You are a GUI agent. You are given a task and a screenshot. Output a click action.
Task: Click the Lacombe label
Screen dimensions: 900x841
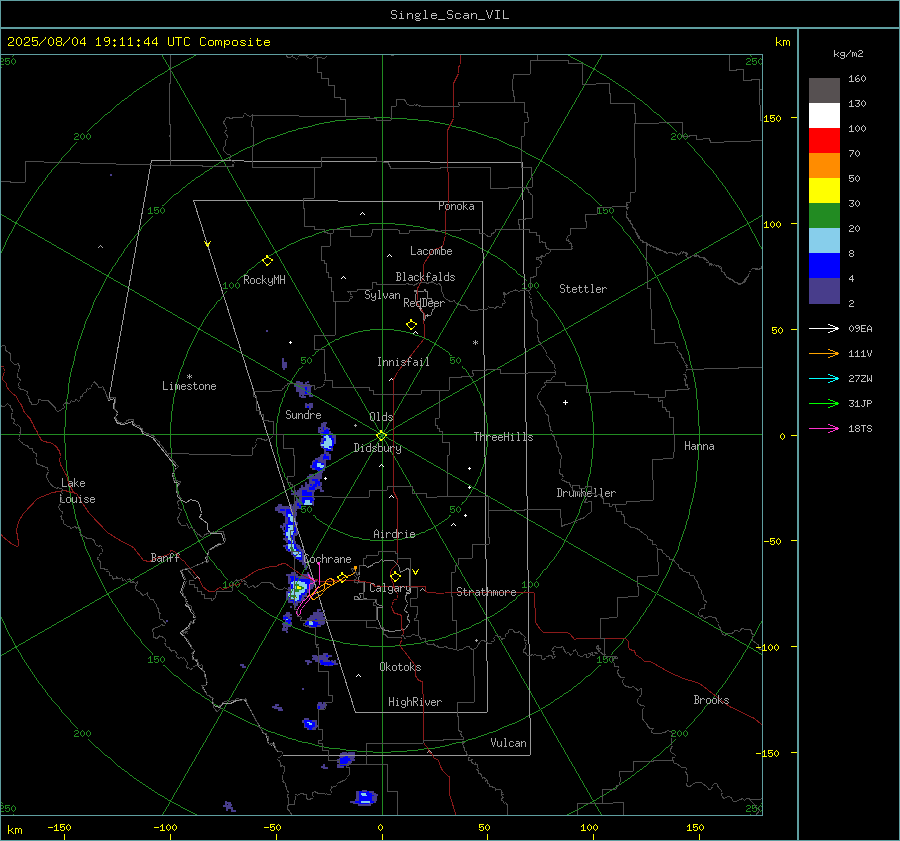tap(431, 251)
